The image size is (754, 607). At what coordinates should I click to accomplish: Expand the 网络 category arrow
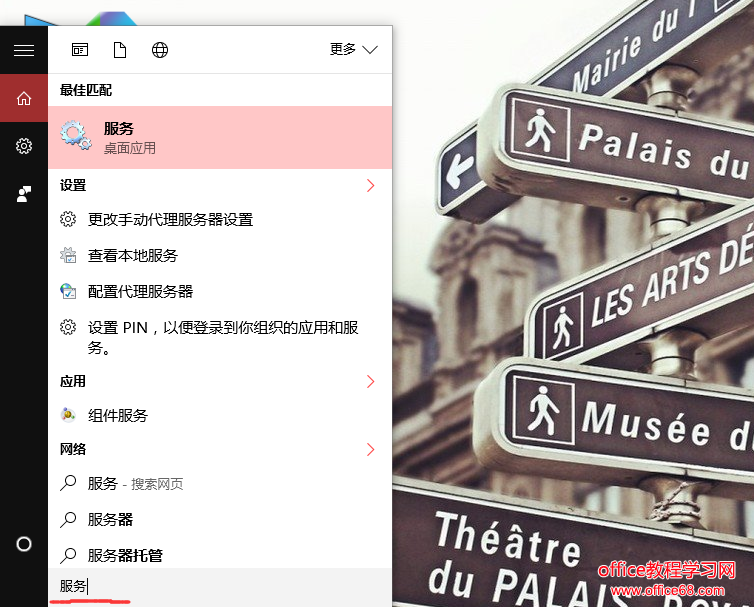370,449
